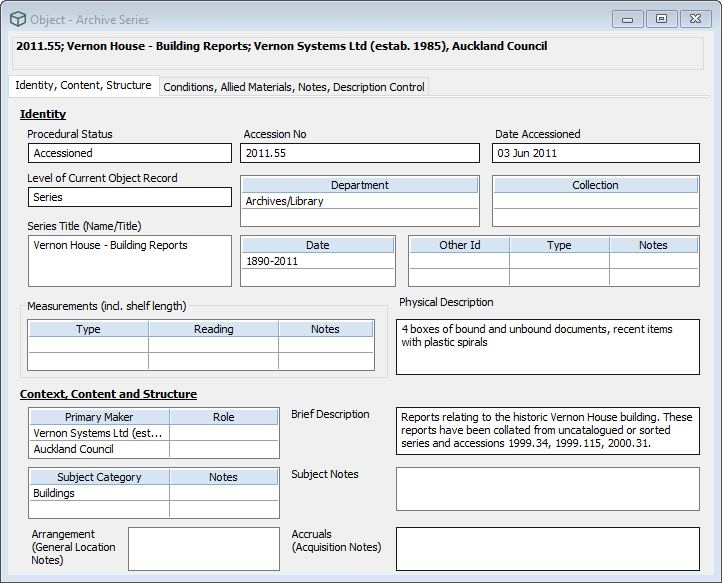Viewport: 722px width, 583px height.
Task: Minimize the Object - Archive Series window
Action: pos(628,19)
